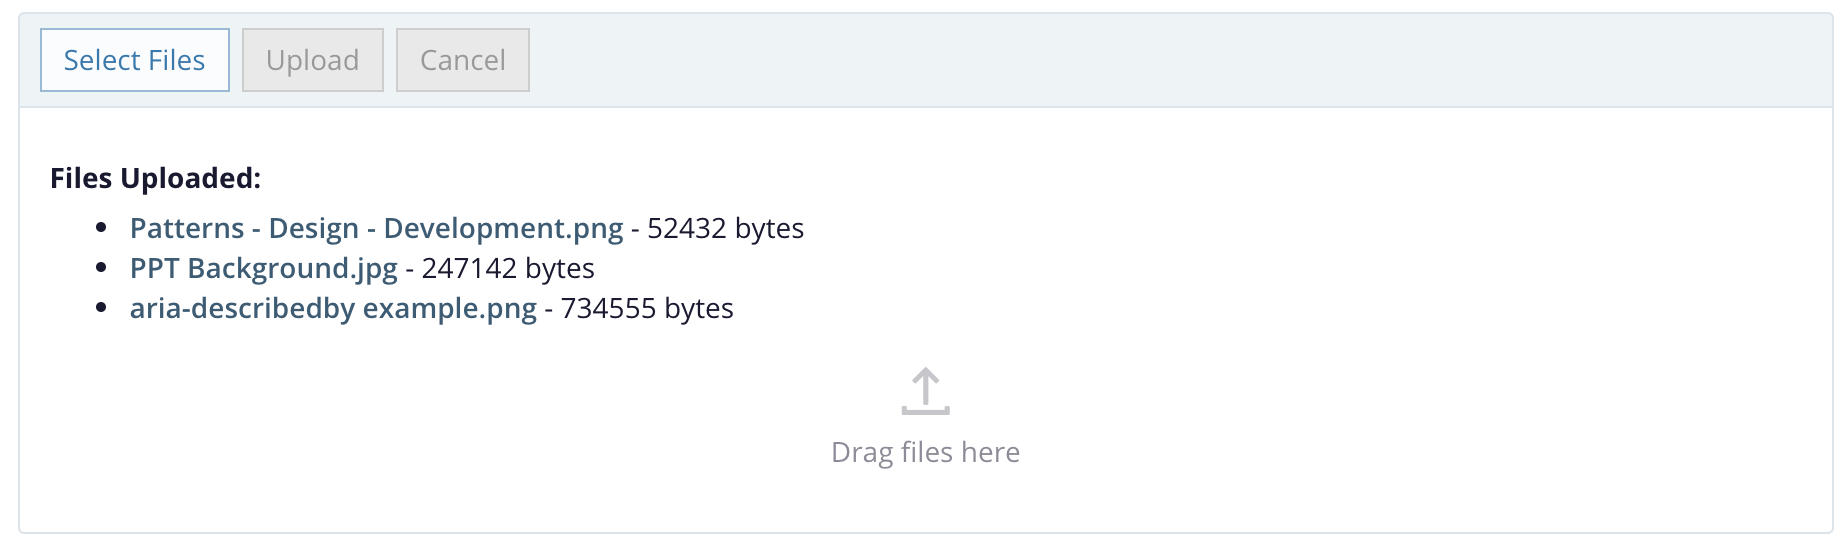This screenshot has height=546, width=1848.
Task: Click the dash after aria-describedby example.png
Action: point(549,309)
